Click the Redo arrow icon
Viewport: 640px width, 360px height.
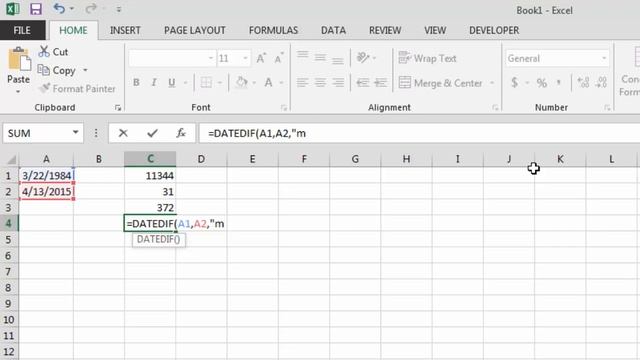91,9
